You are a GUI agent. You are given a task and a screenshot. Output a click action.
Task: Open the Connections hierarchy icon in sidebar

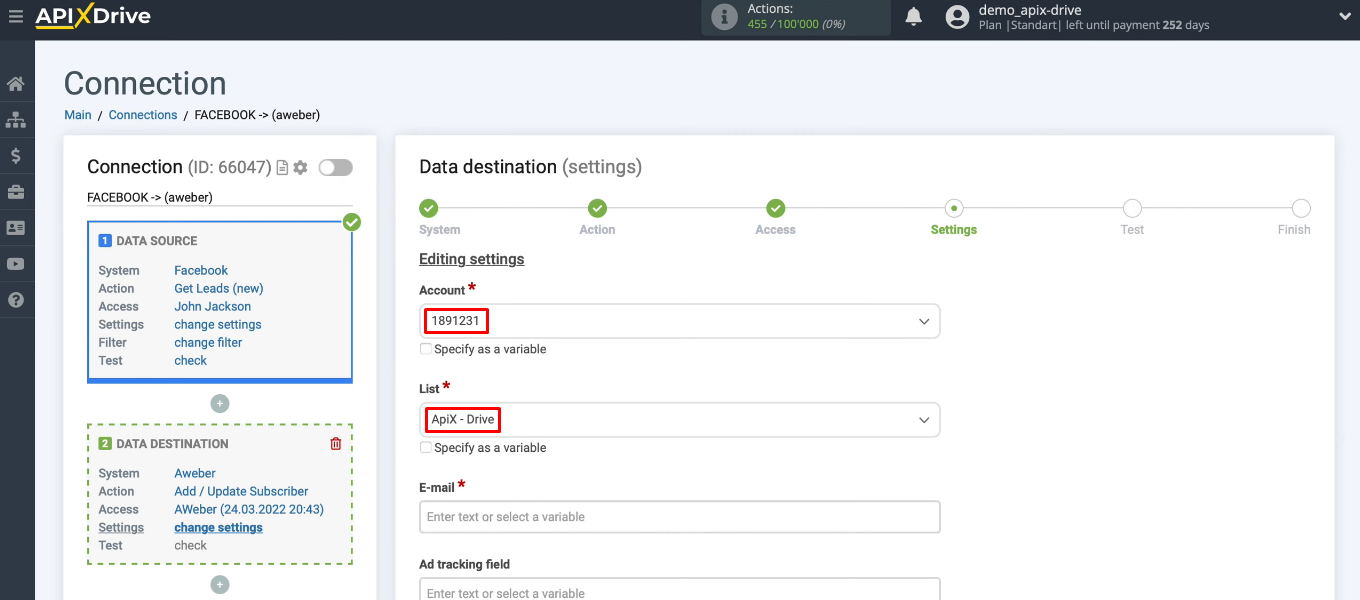(16, 119)
